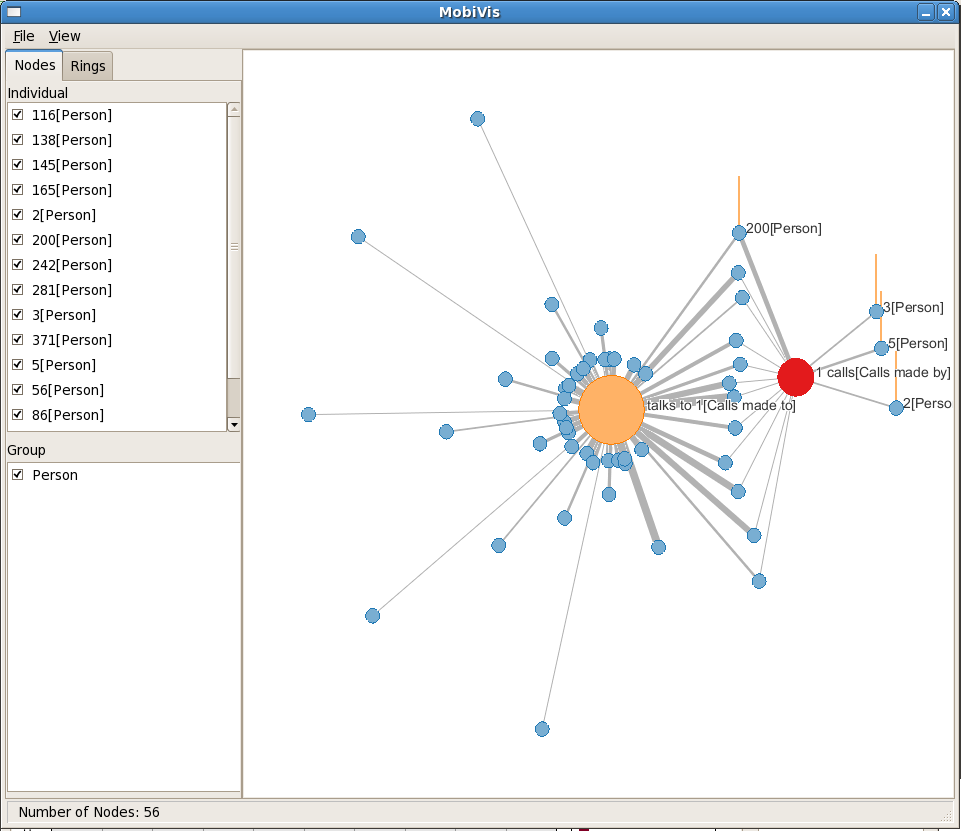This screenshot has width=961, height=831.
Task: Toggle the 138[Person] checkbox
Action: 18,140
